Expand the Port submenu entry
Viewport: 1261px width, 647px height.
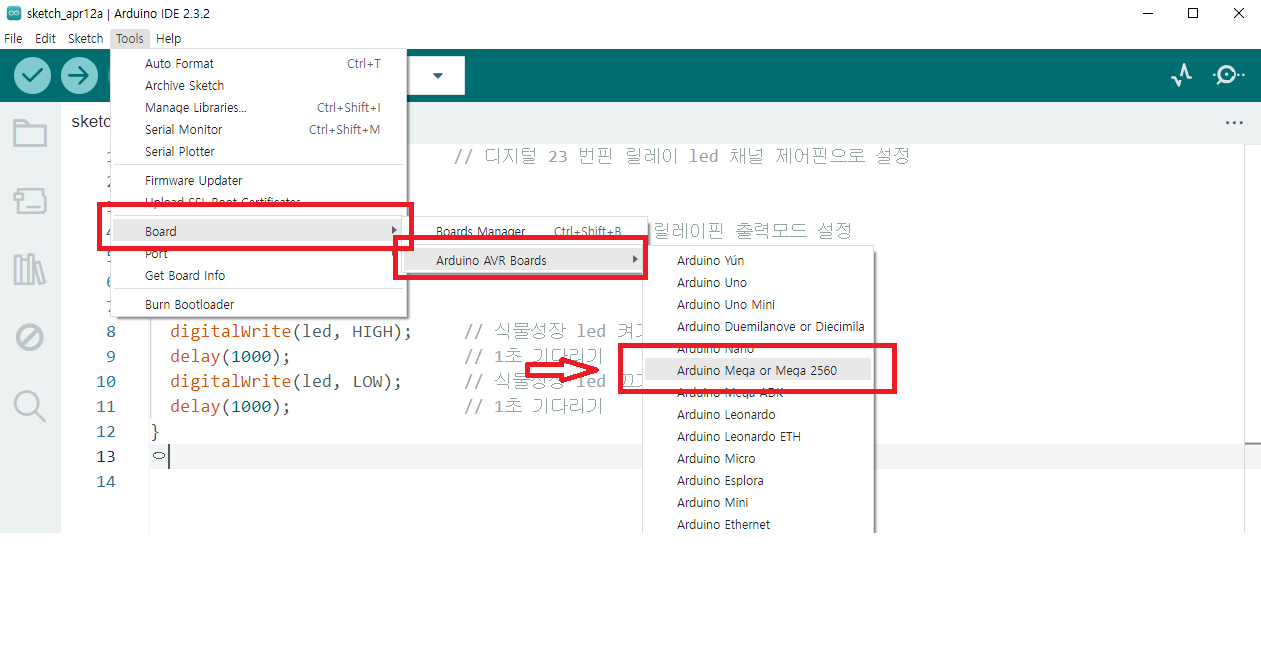[260, 254]
